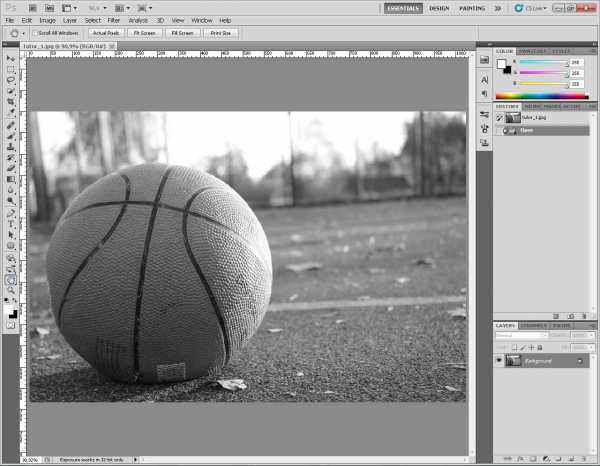
Task: Open the Image menu
Action: 47,20
